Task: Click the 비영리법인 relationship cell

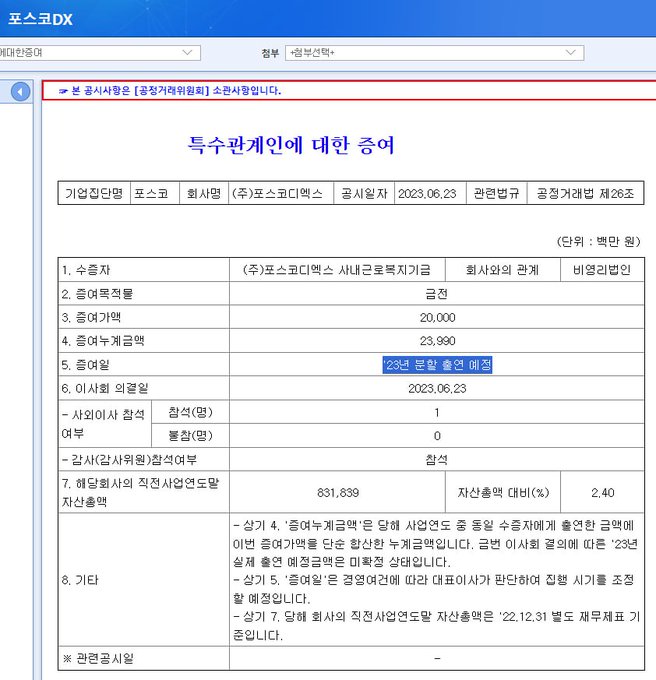Action: point(602,270)
